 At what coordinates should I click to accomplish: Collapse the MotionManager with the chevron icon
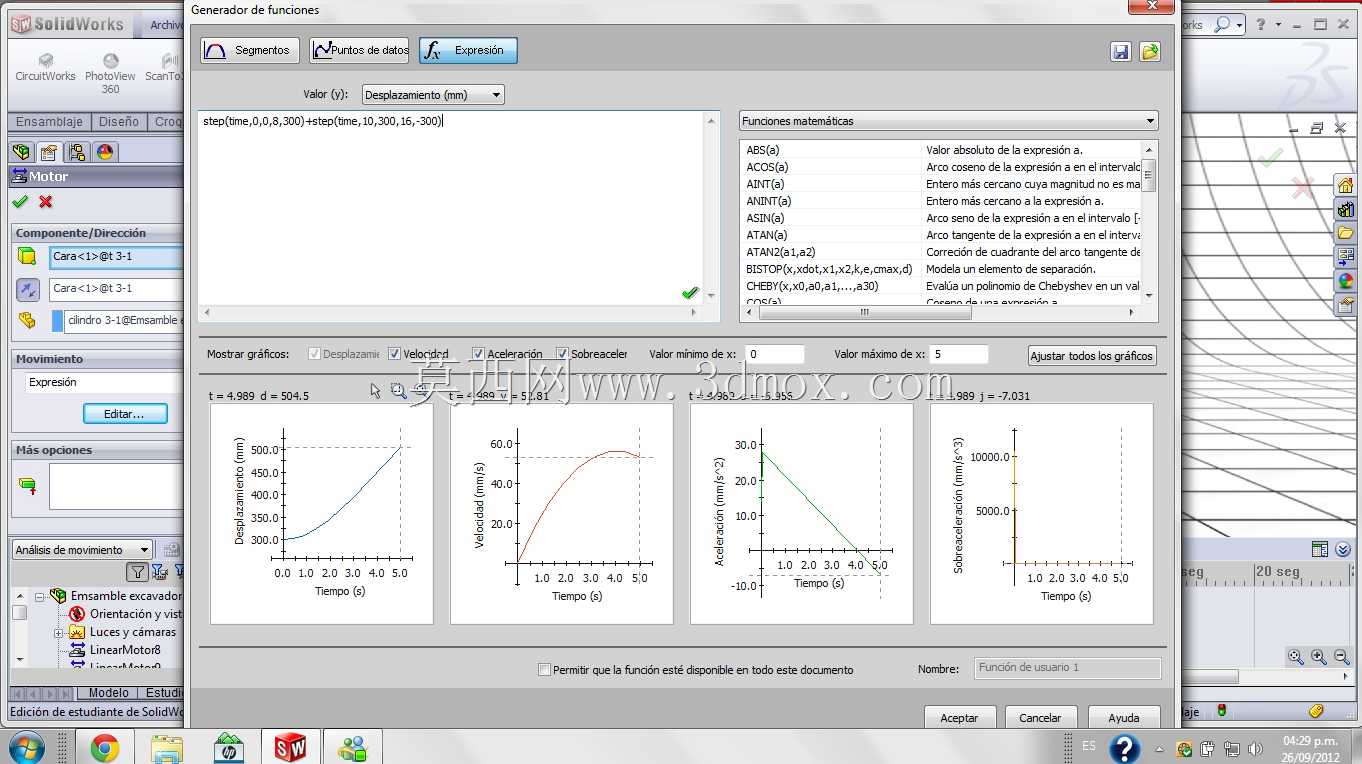click(1342, 549)
